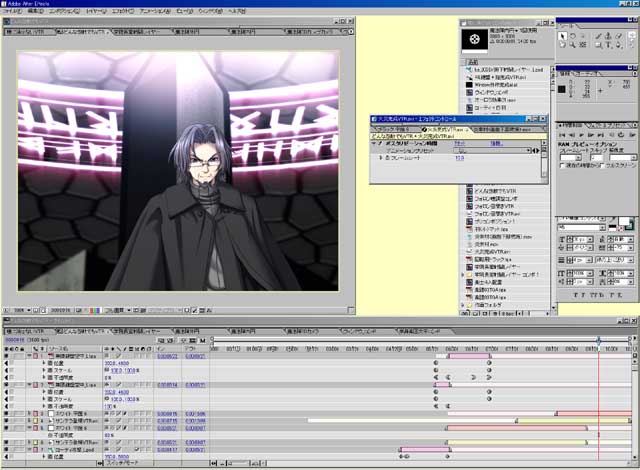Select the Rotation tool in Tools panel
The image size is (640, 470).
tap(573, 36)
